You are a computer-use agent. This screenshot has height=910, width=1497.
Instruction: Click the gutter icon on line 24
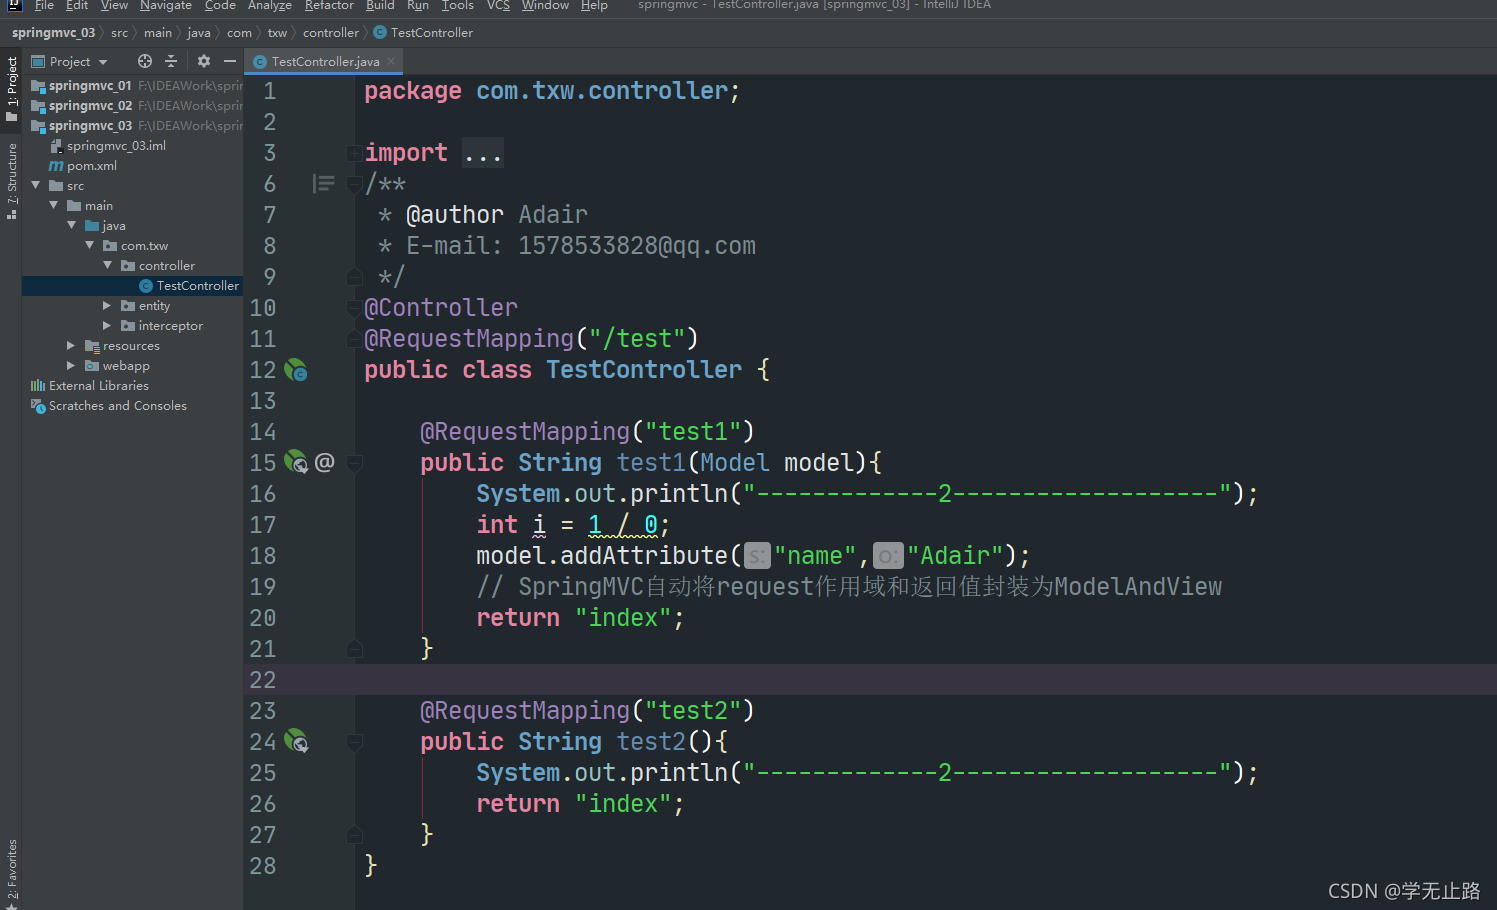click(x=296, y=741)
